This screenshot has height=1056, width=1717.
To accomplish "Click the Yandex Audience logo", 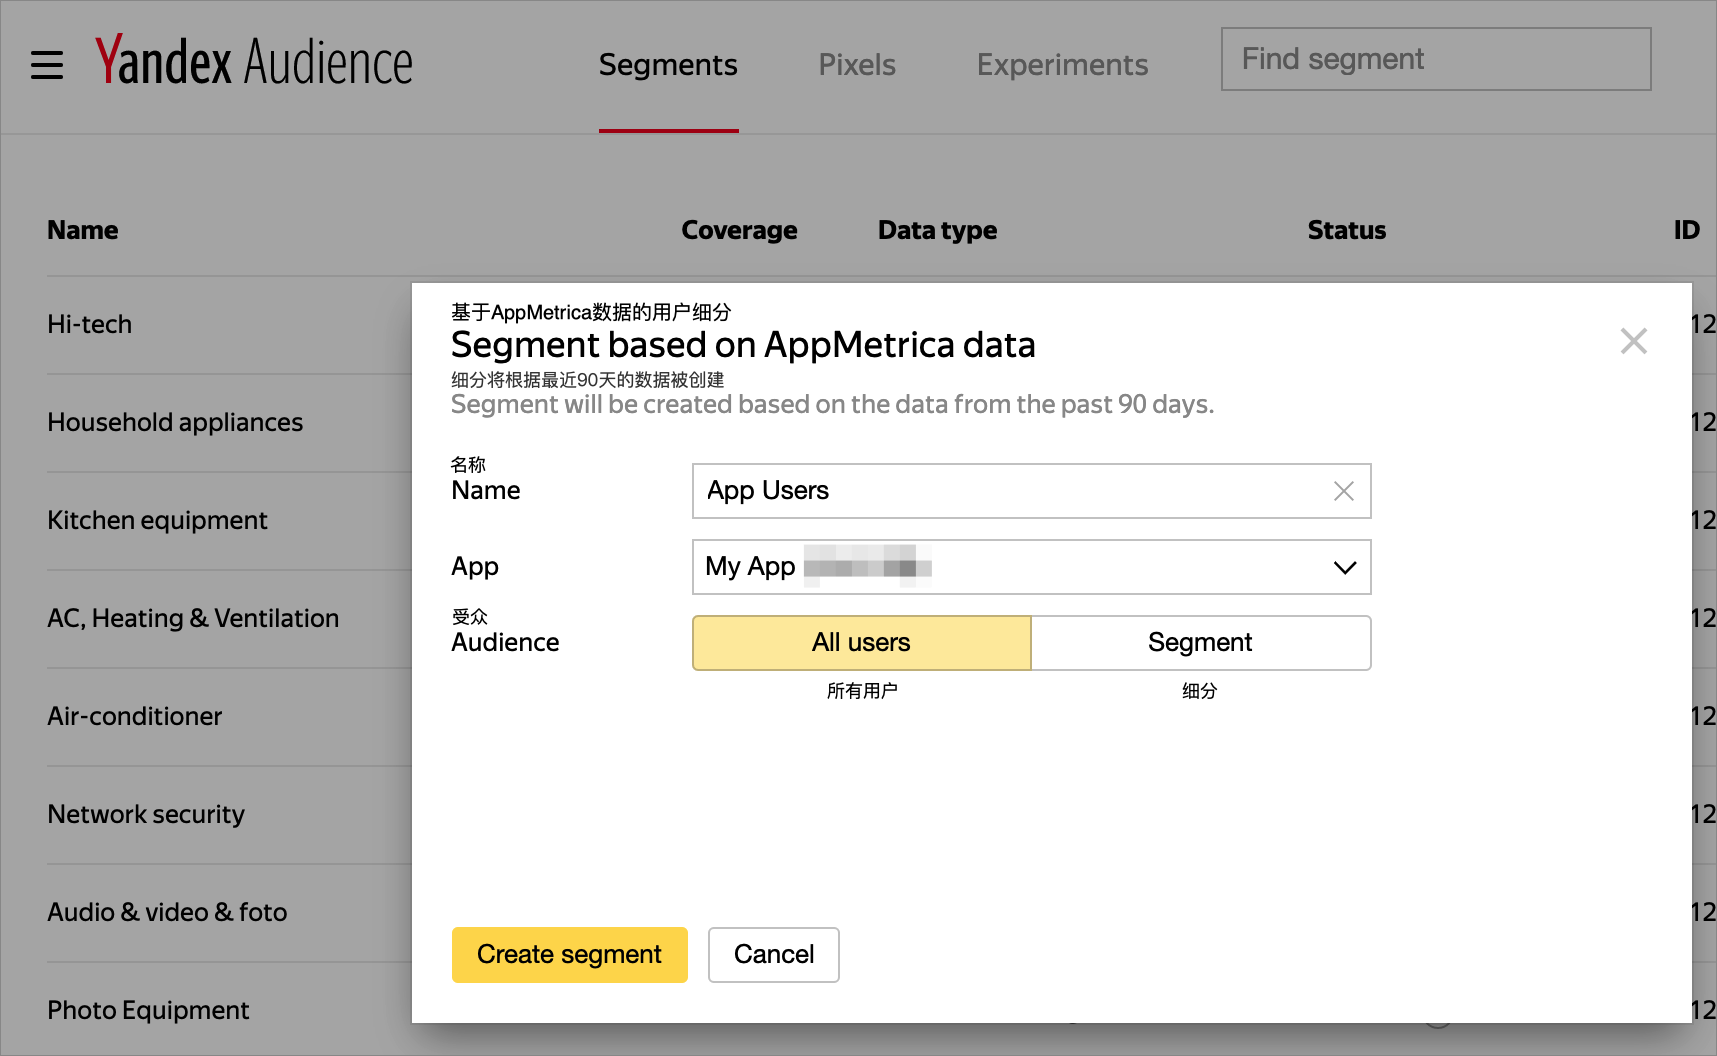I will [x=253, y=61].
